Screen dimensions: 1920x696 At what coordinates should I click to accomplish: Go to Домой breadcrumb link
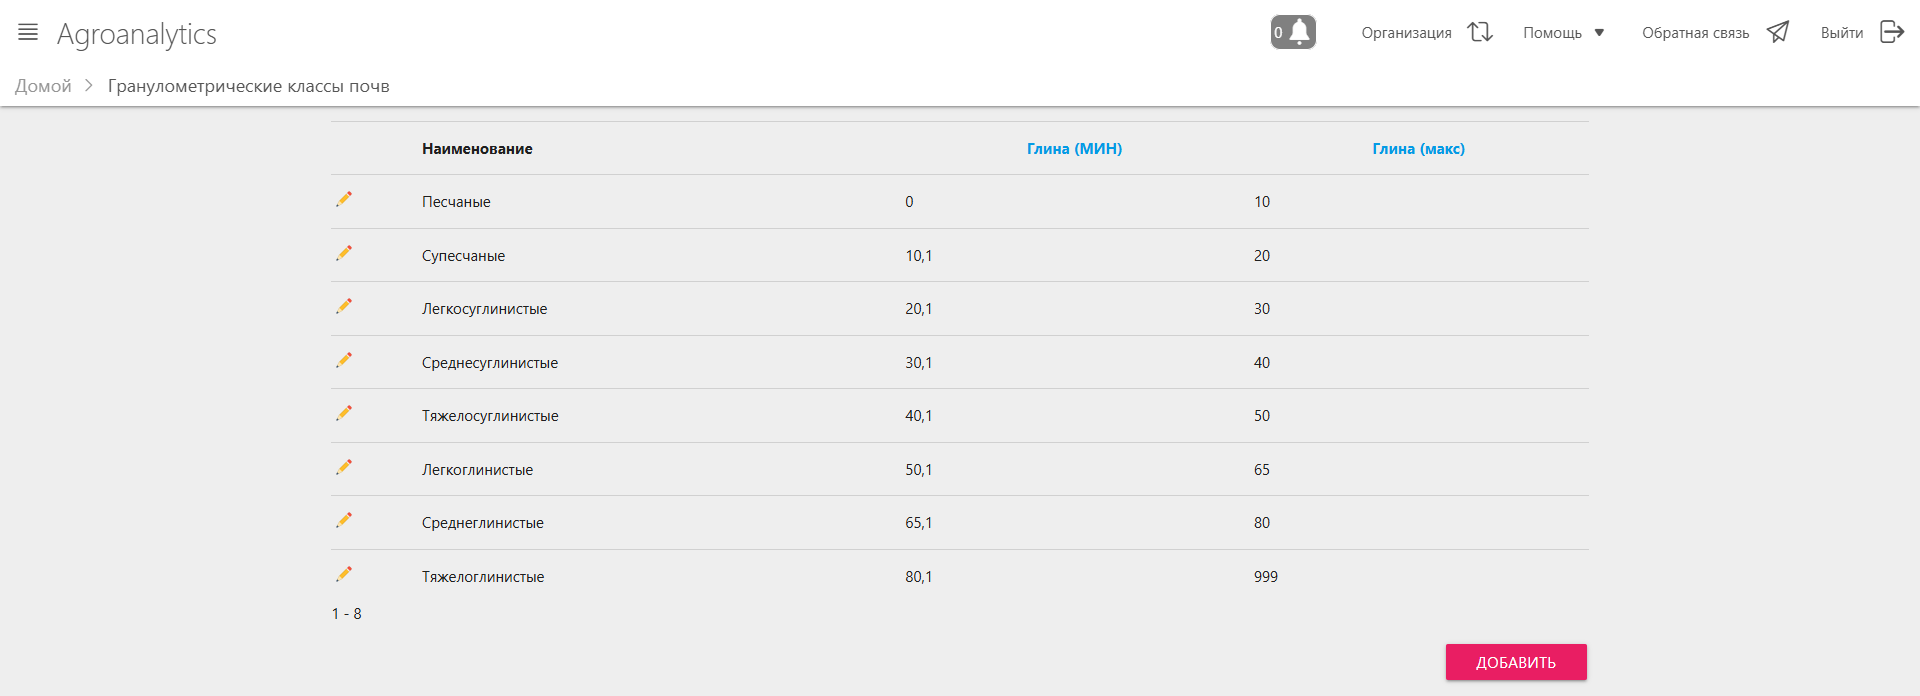click(43, 86)
